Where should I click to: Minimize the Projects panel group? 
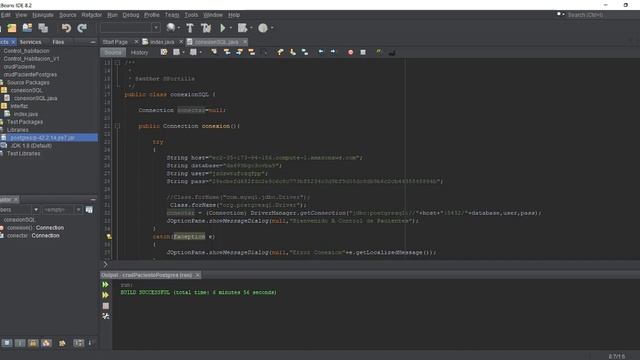[x=93, y=42]
